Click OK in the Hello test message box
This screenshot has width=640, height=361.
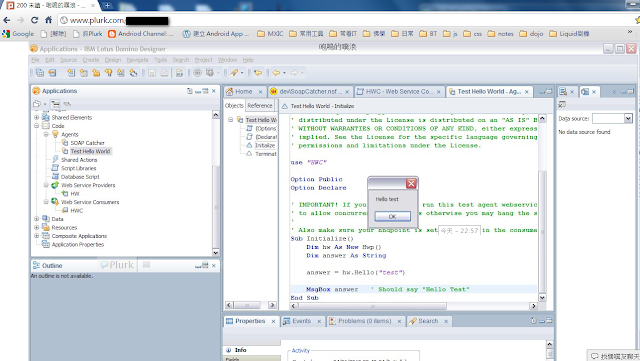pos(392,216)
